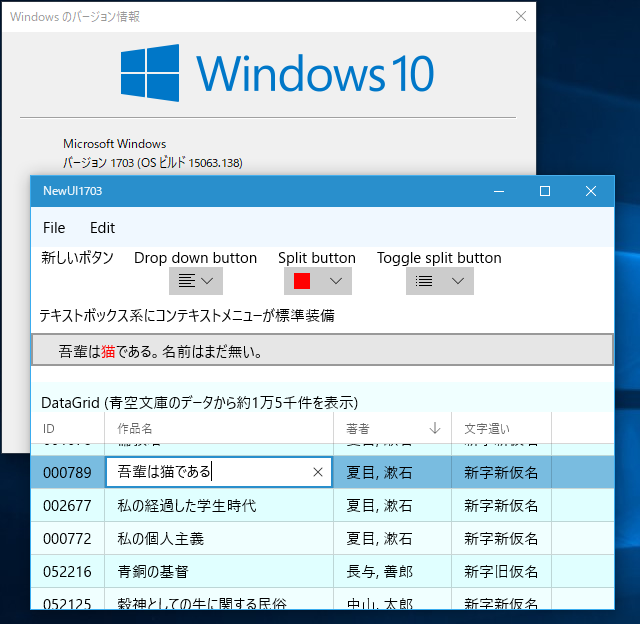Minimize the NewUI1703 window
The height and width of the screenshot is (624, 640).
(x=499, y=191)
